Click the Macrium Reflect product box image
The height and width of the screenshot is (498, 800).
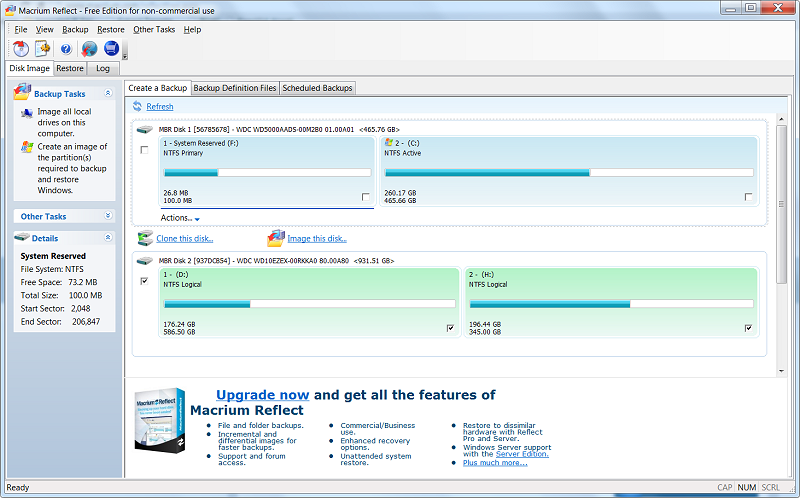tap(160, 420)
